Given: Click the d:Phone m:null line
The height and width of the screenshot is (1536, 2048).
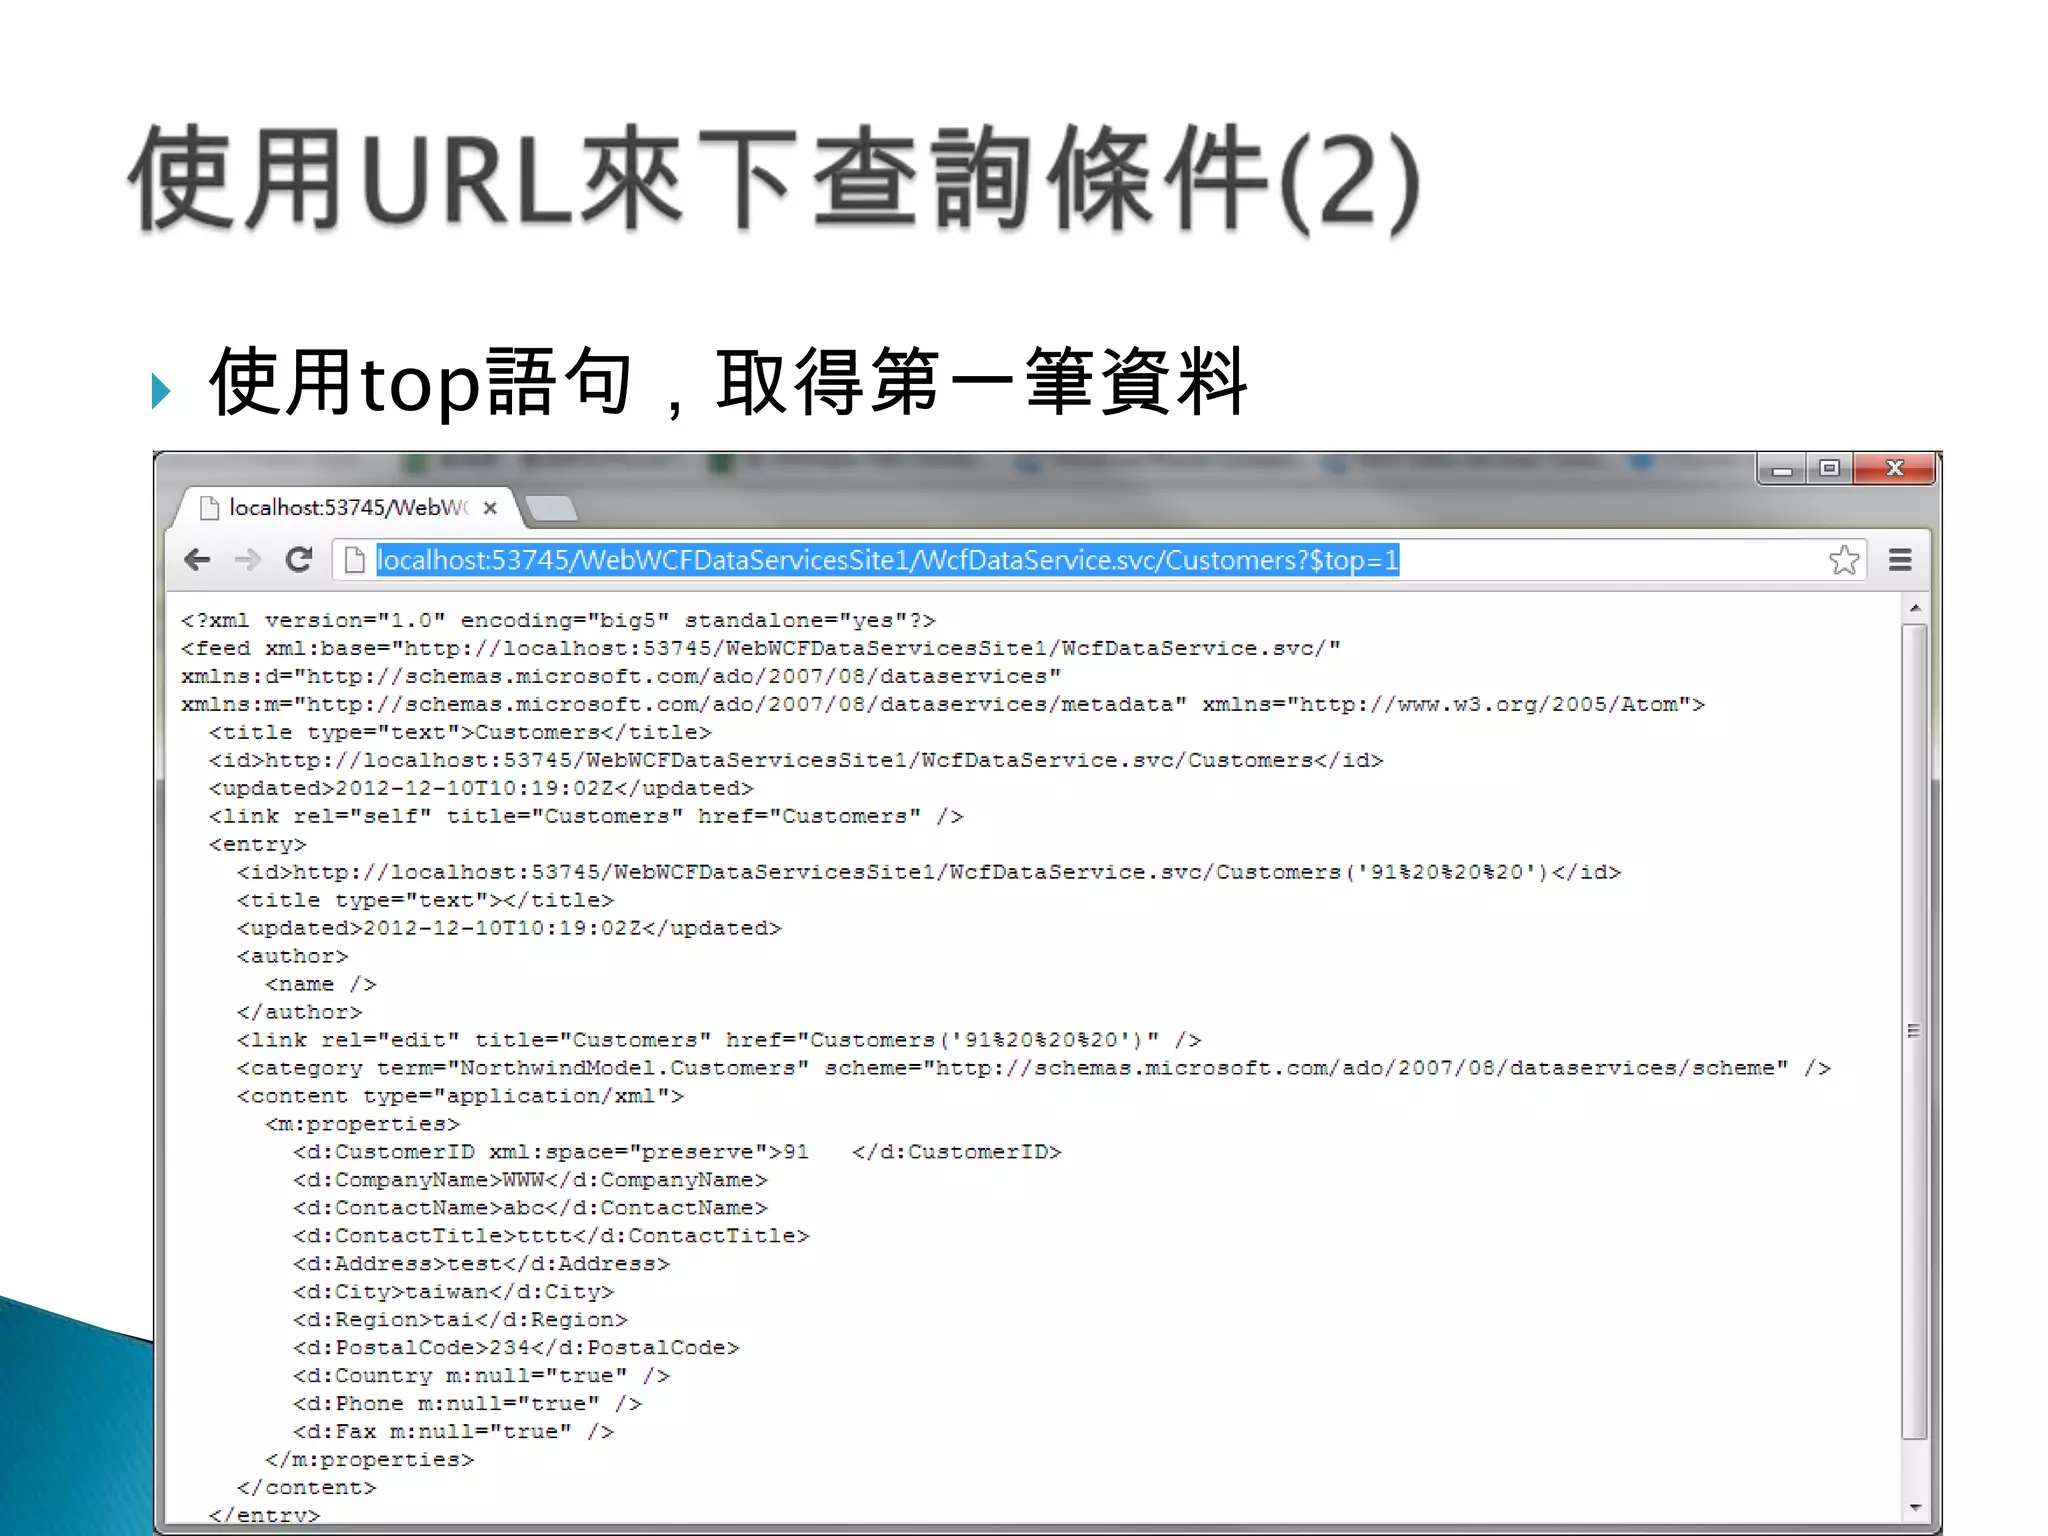Looking at the screenshot, I should pyautogui.click(x=467, y=1405).
